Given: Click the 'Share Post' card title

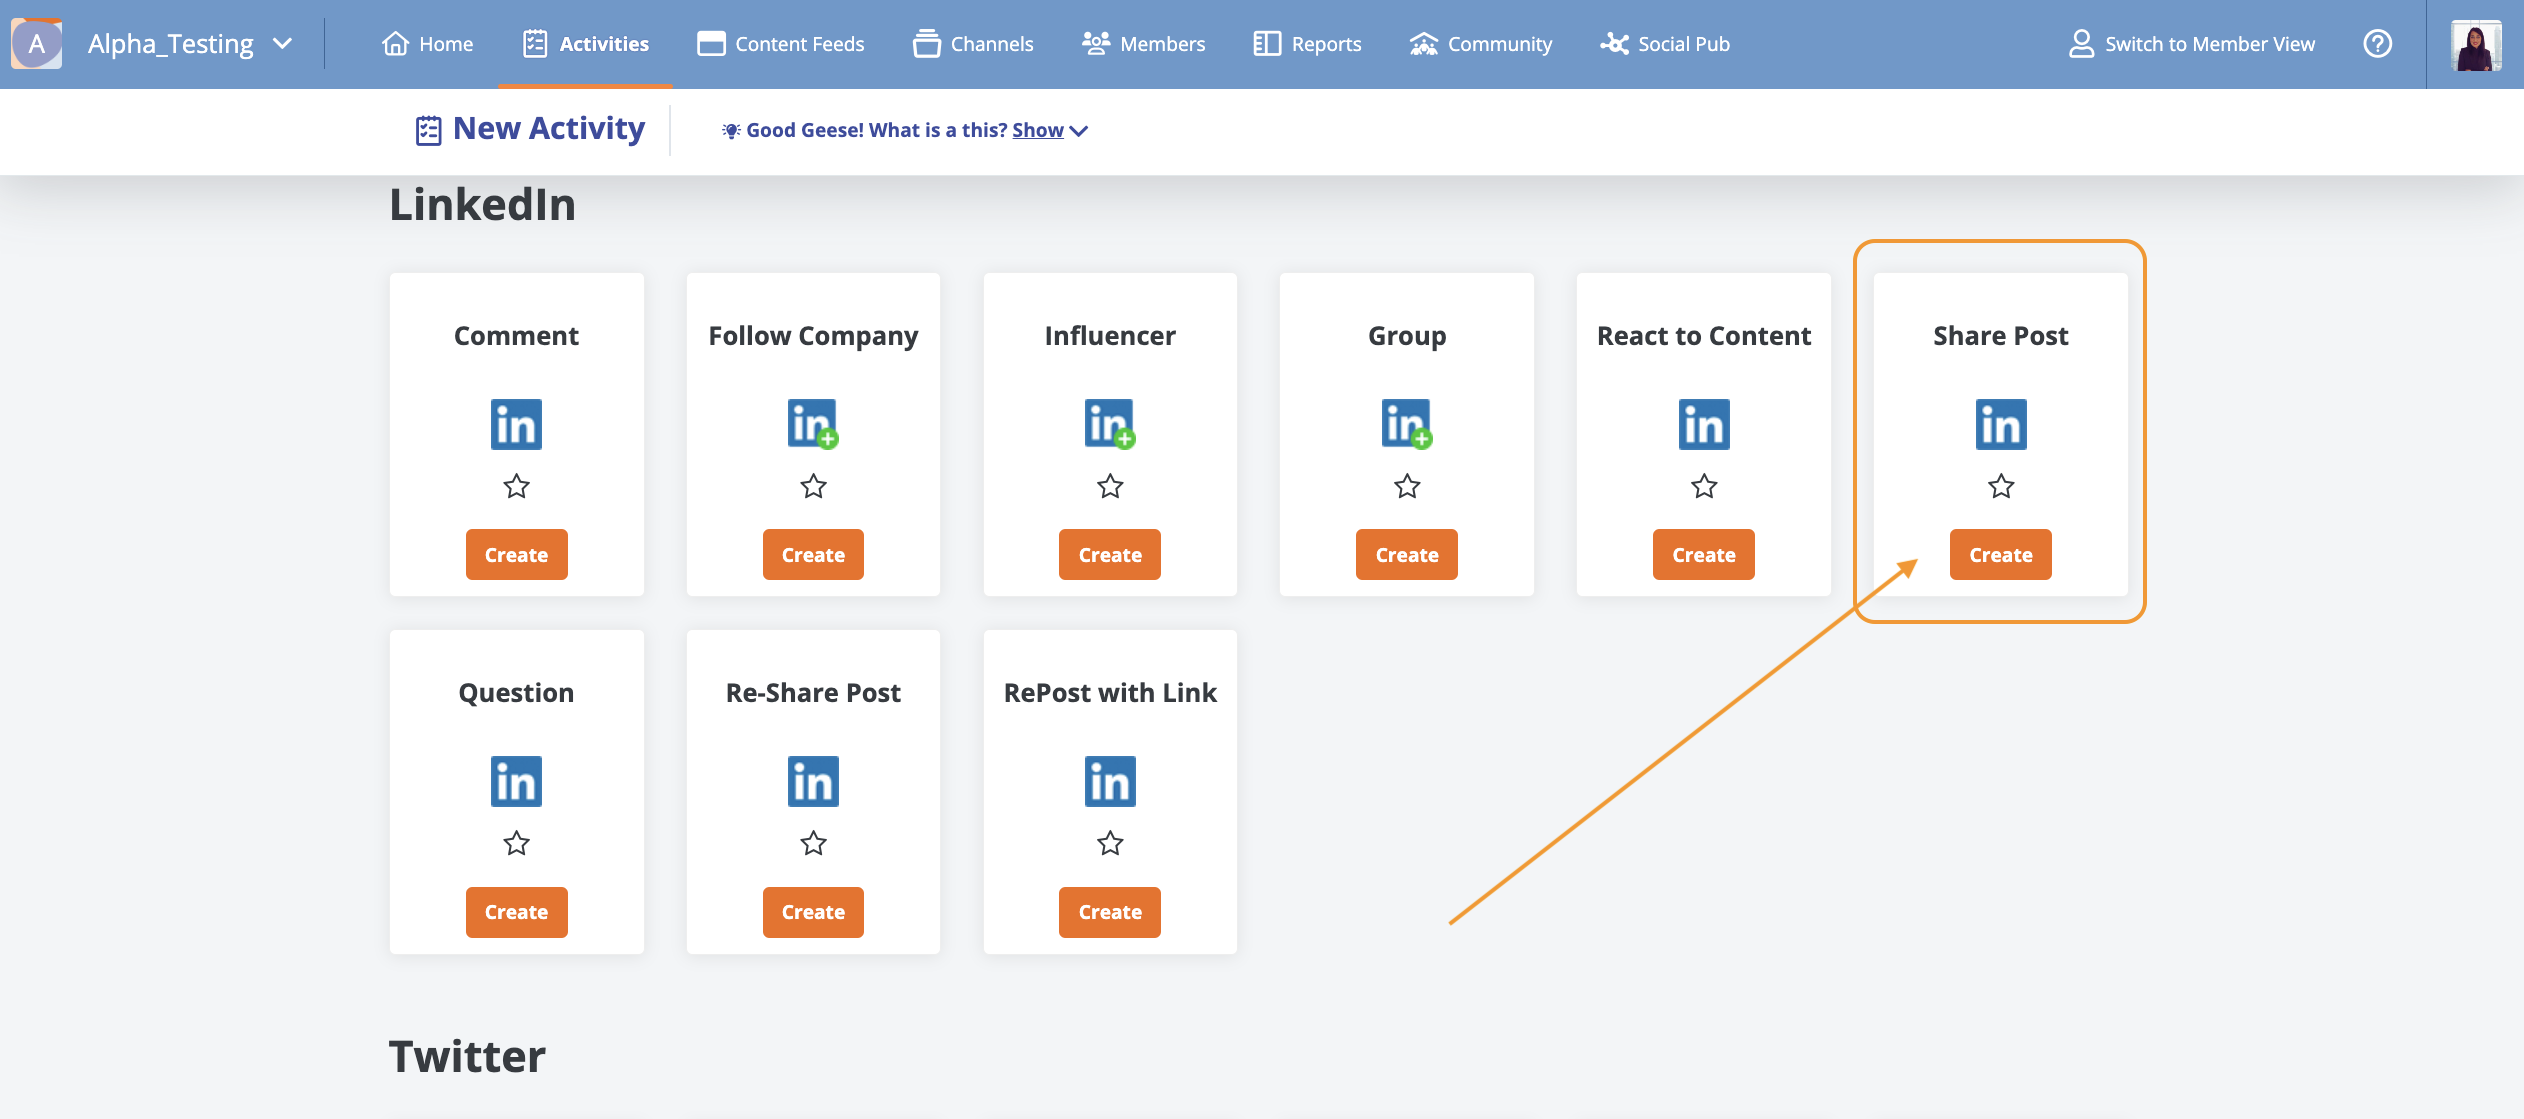Looking at the screenshot, I should pos(2001,336).
